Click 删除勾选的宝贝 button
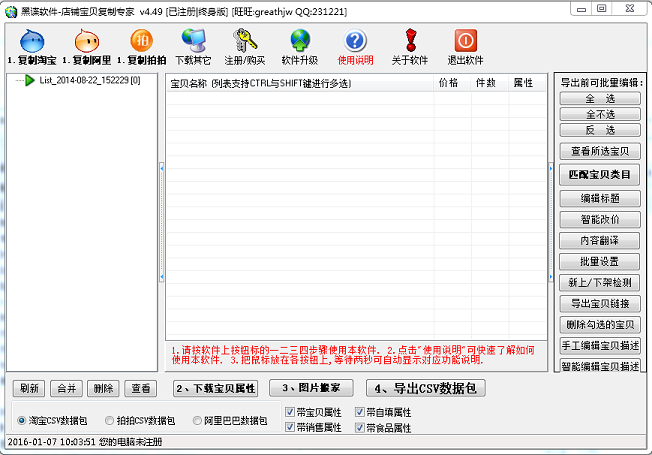This screenshot has width=652, height=455. pyautogui.click(x=600, y=324)
